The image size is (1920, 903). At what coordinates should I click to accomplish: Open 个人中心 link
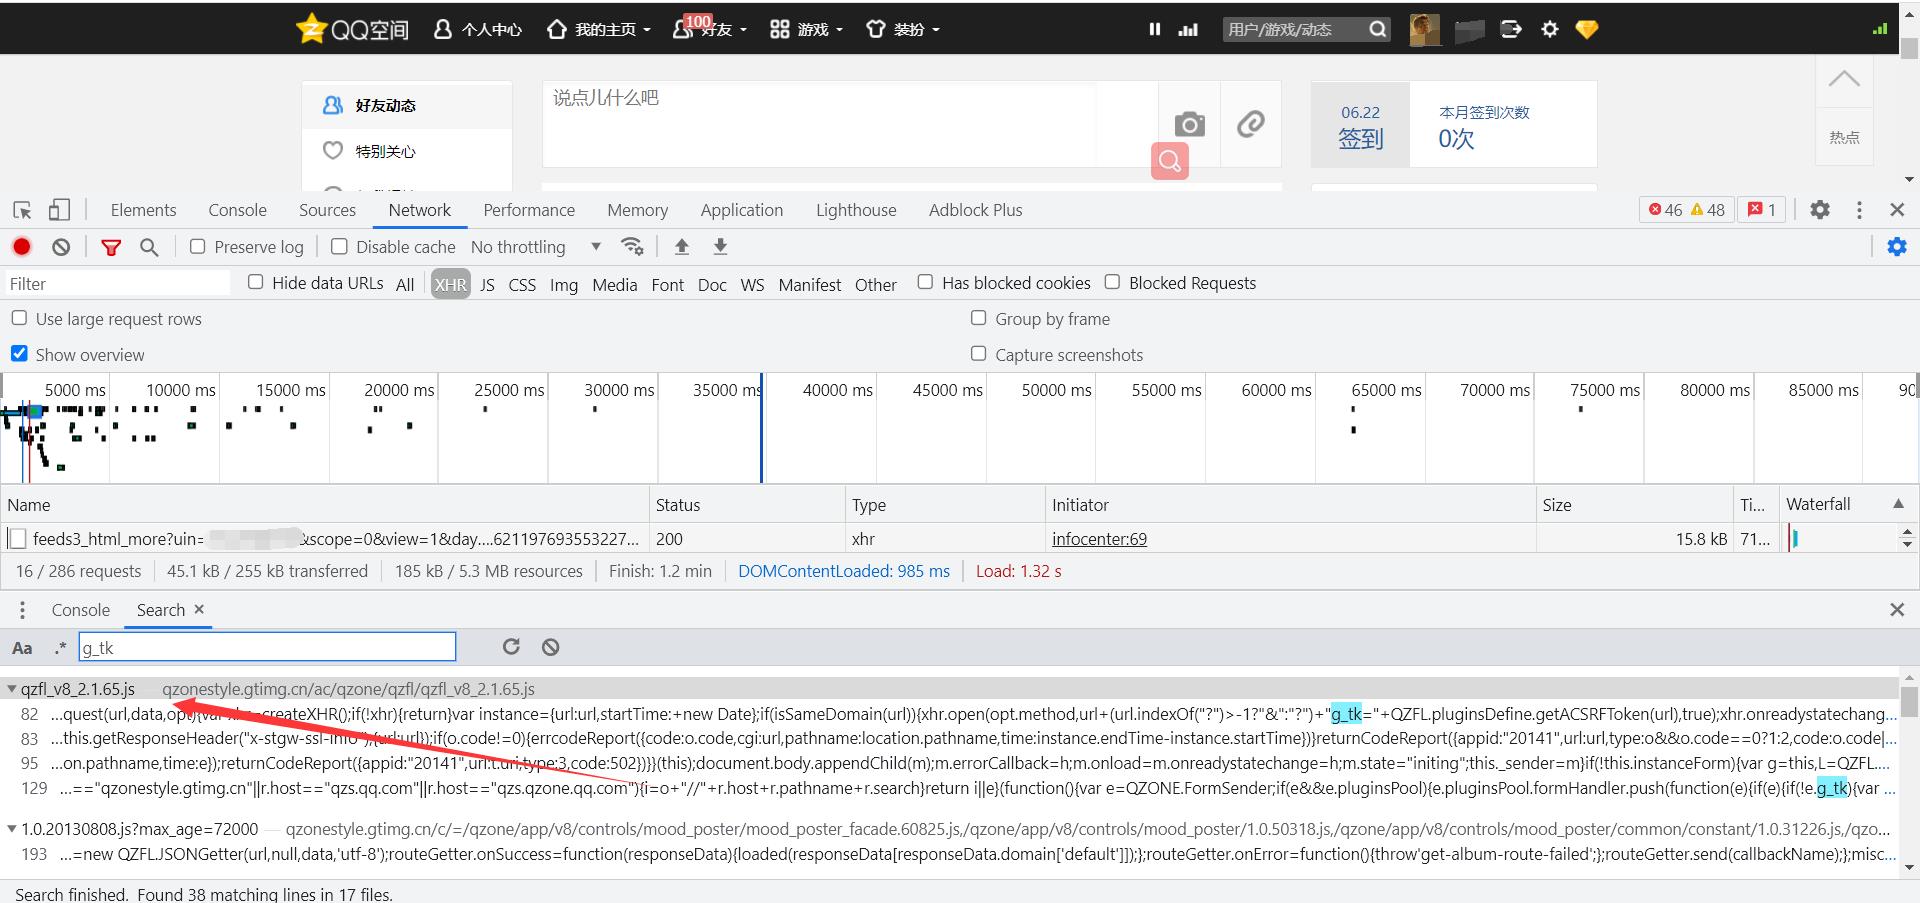478,29
